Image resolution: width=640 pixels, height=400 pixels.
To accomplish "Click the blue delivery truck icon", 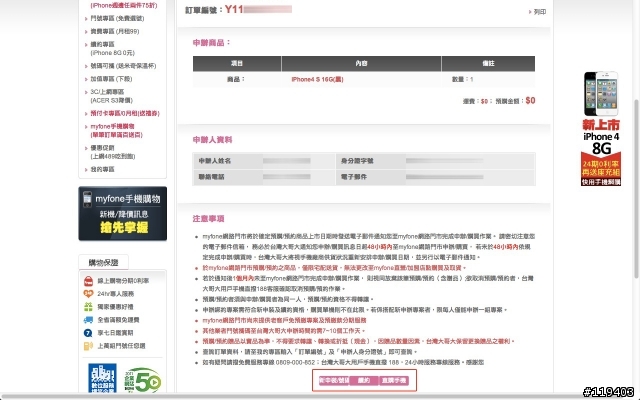I will pyautogui.click(x=88, y=320).
